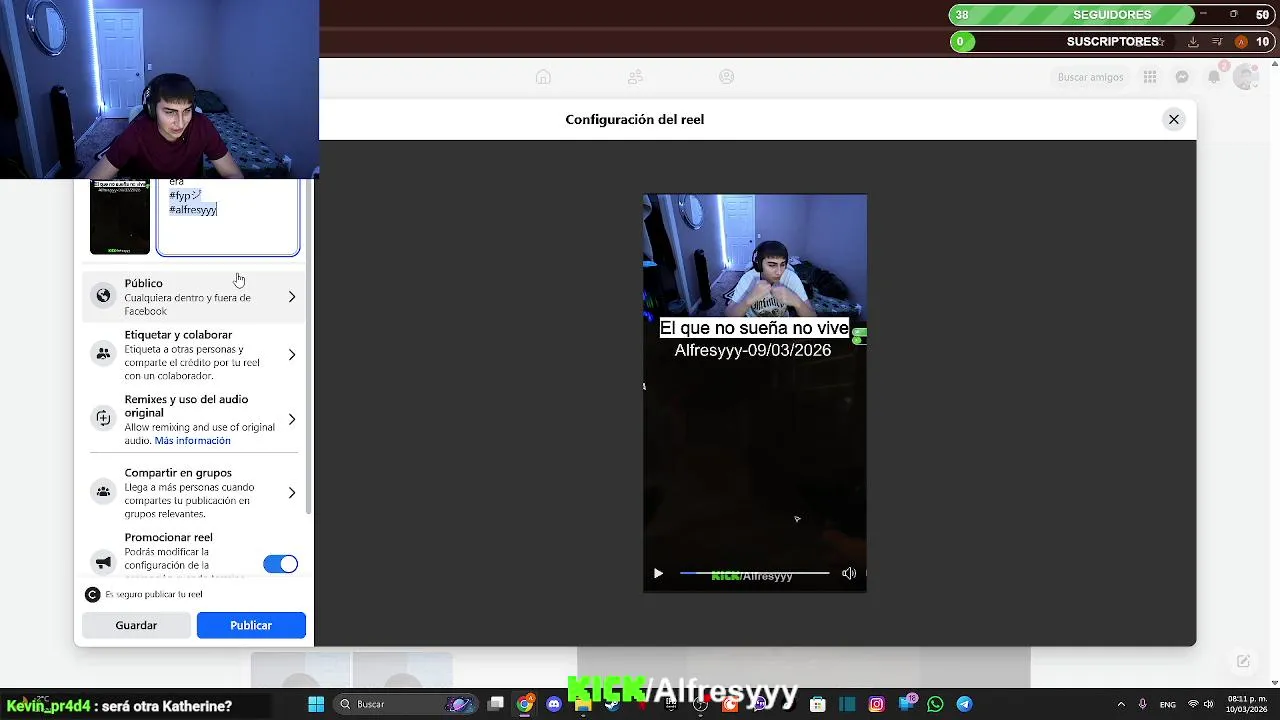1280x720 pixels.
Task: Click the reel preview video frame
Action: tap(755, 393)
